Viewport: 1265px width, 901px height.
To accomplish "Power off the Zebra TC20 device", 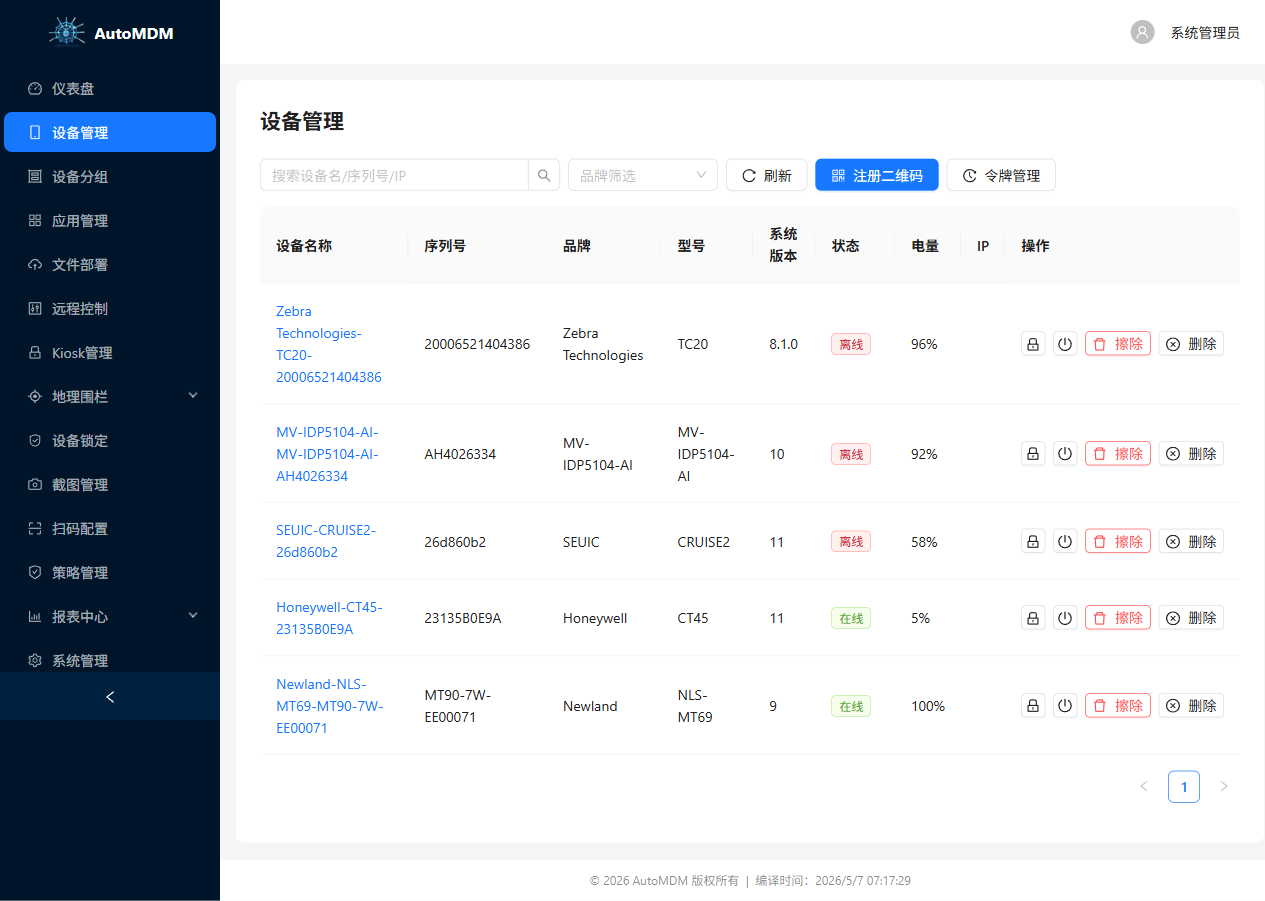I will (x=1065, y=344).
